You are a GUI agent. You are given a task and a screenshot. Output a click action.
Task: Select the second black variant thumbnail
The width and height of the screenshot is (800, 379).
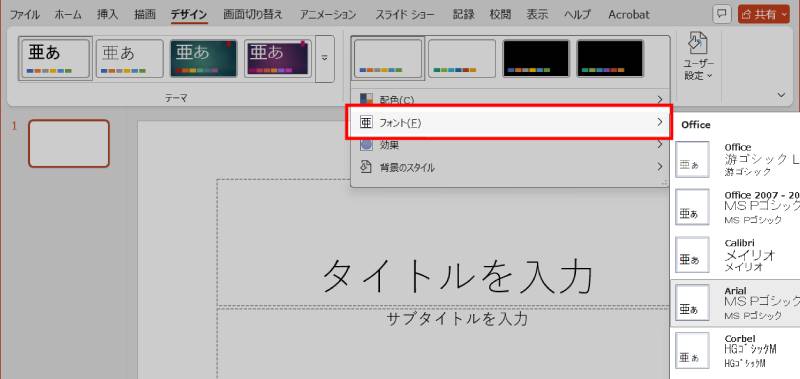(x=610, y=59)
